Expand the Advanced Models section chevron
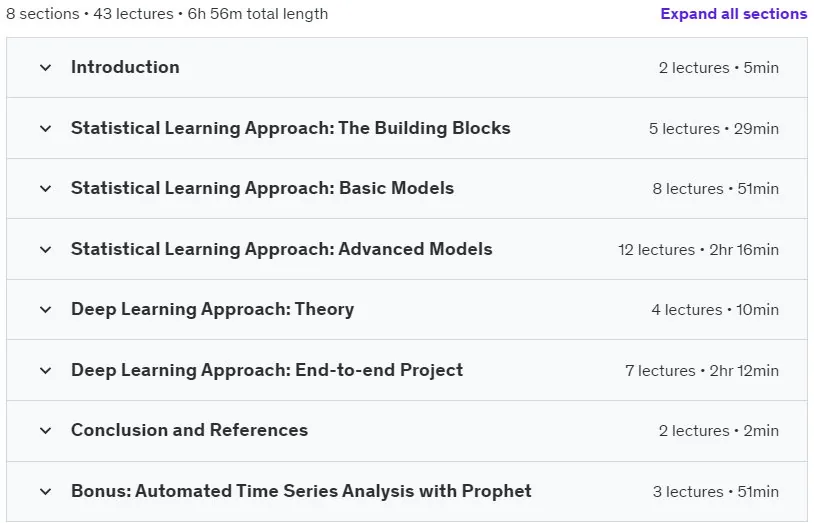Viewport: 814px width, 523px height. pyautogui.click(x=46, y=250)
